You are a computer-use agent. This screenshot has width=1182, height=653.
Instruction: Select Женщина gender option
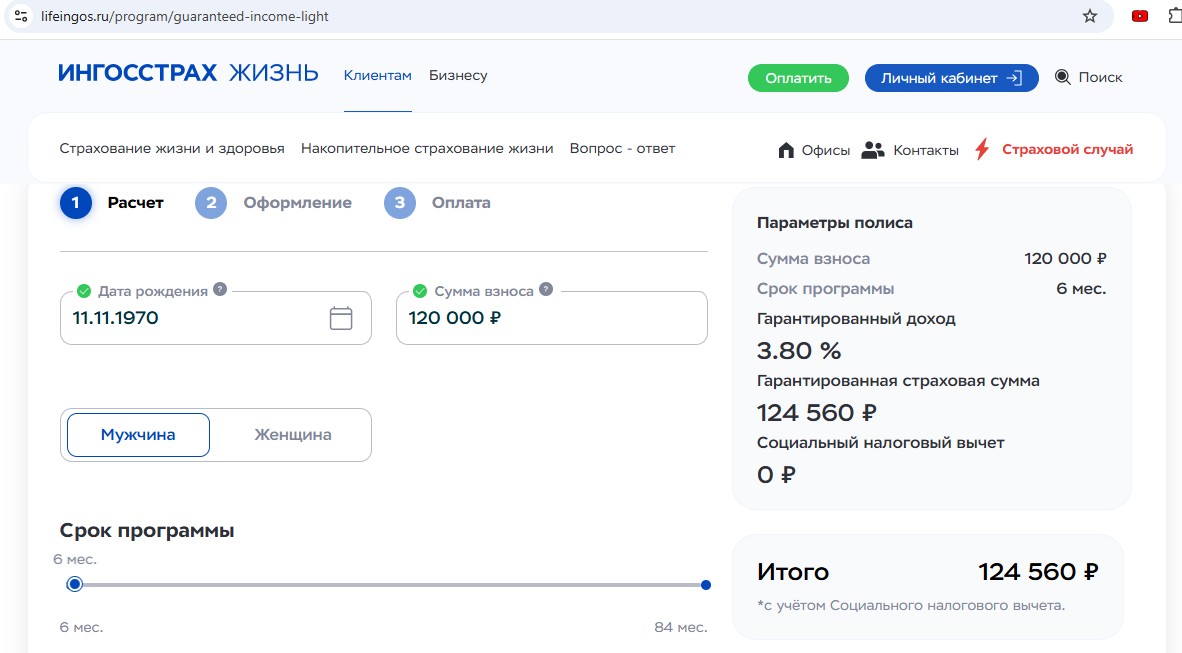tap(292, 435)
